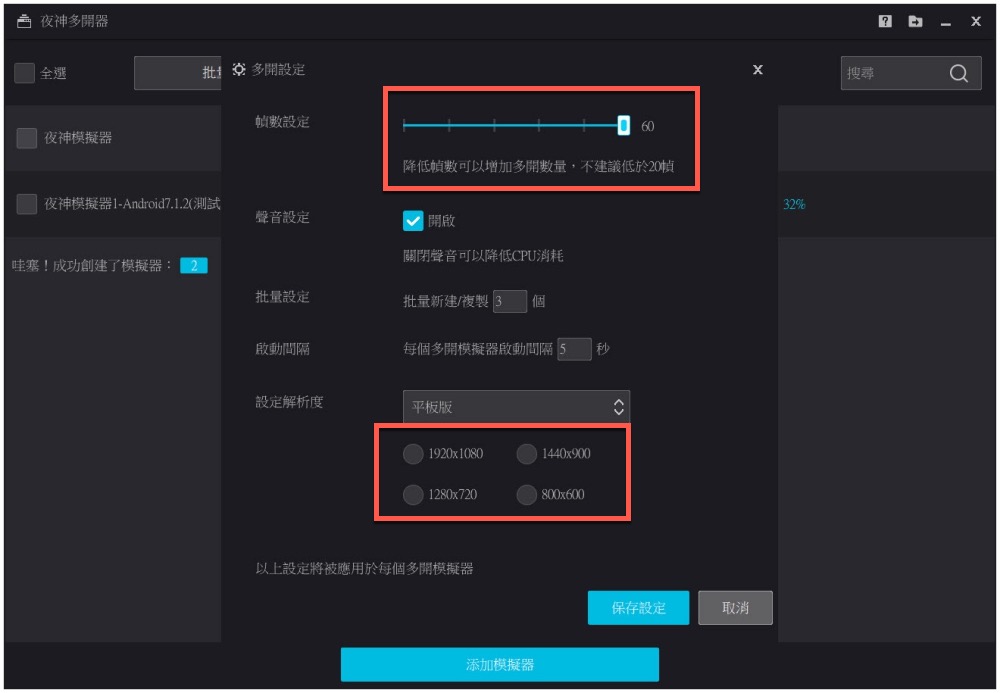
Task: Click the search magnifier icon
Action: (x=959, y=73)
